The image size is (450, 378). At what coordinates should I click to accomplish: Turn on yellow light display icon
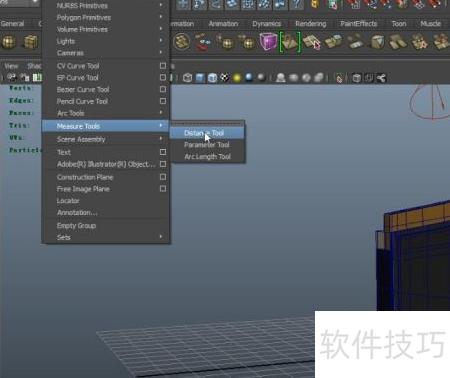(237, 78)
